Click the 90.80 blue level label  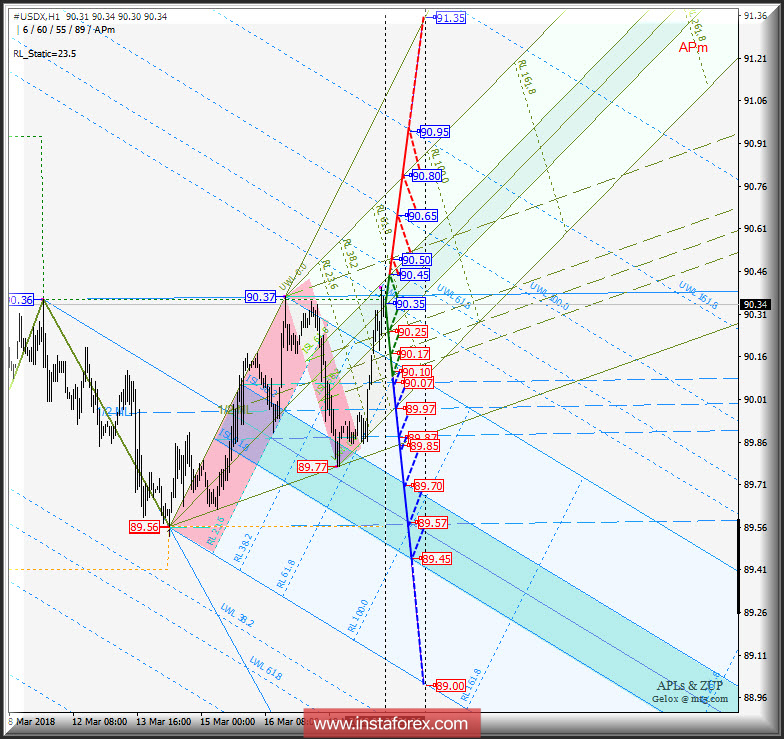427,176
